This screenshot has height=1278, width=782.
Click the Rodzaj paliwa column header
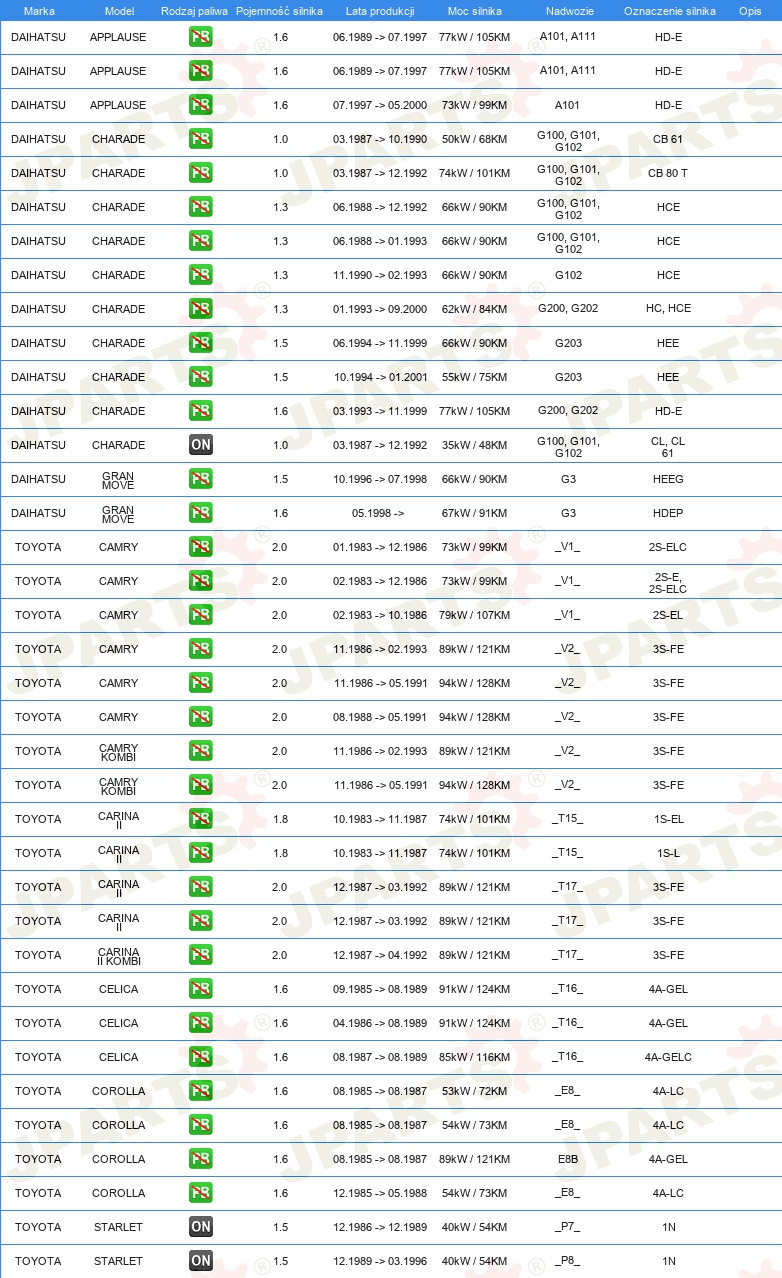tap(194, 11)
